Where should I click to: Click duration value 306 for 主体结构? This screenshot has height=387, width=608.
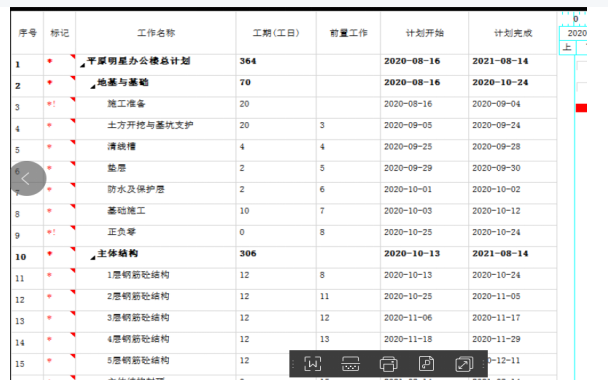248,254
